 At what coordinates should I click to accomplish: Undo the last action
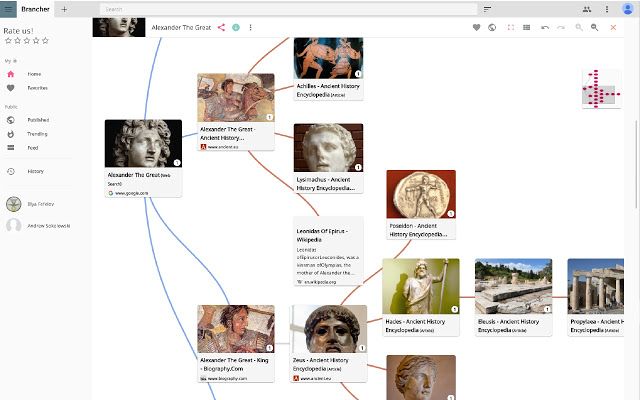tap(545, 27)
